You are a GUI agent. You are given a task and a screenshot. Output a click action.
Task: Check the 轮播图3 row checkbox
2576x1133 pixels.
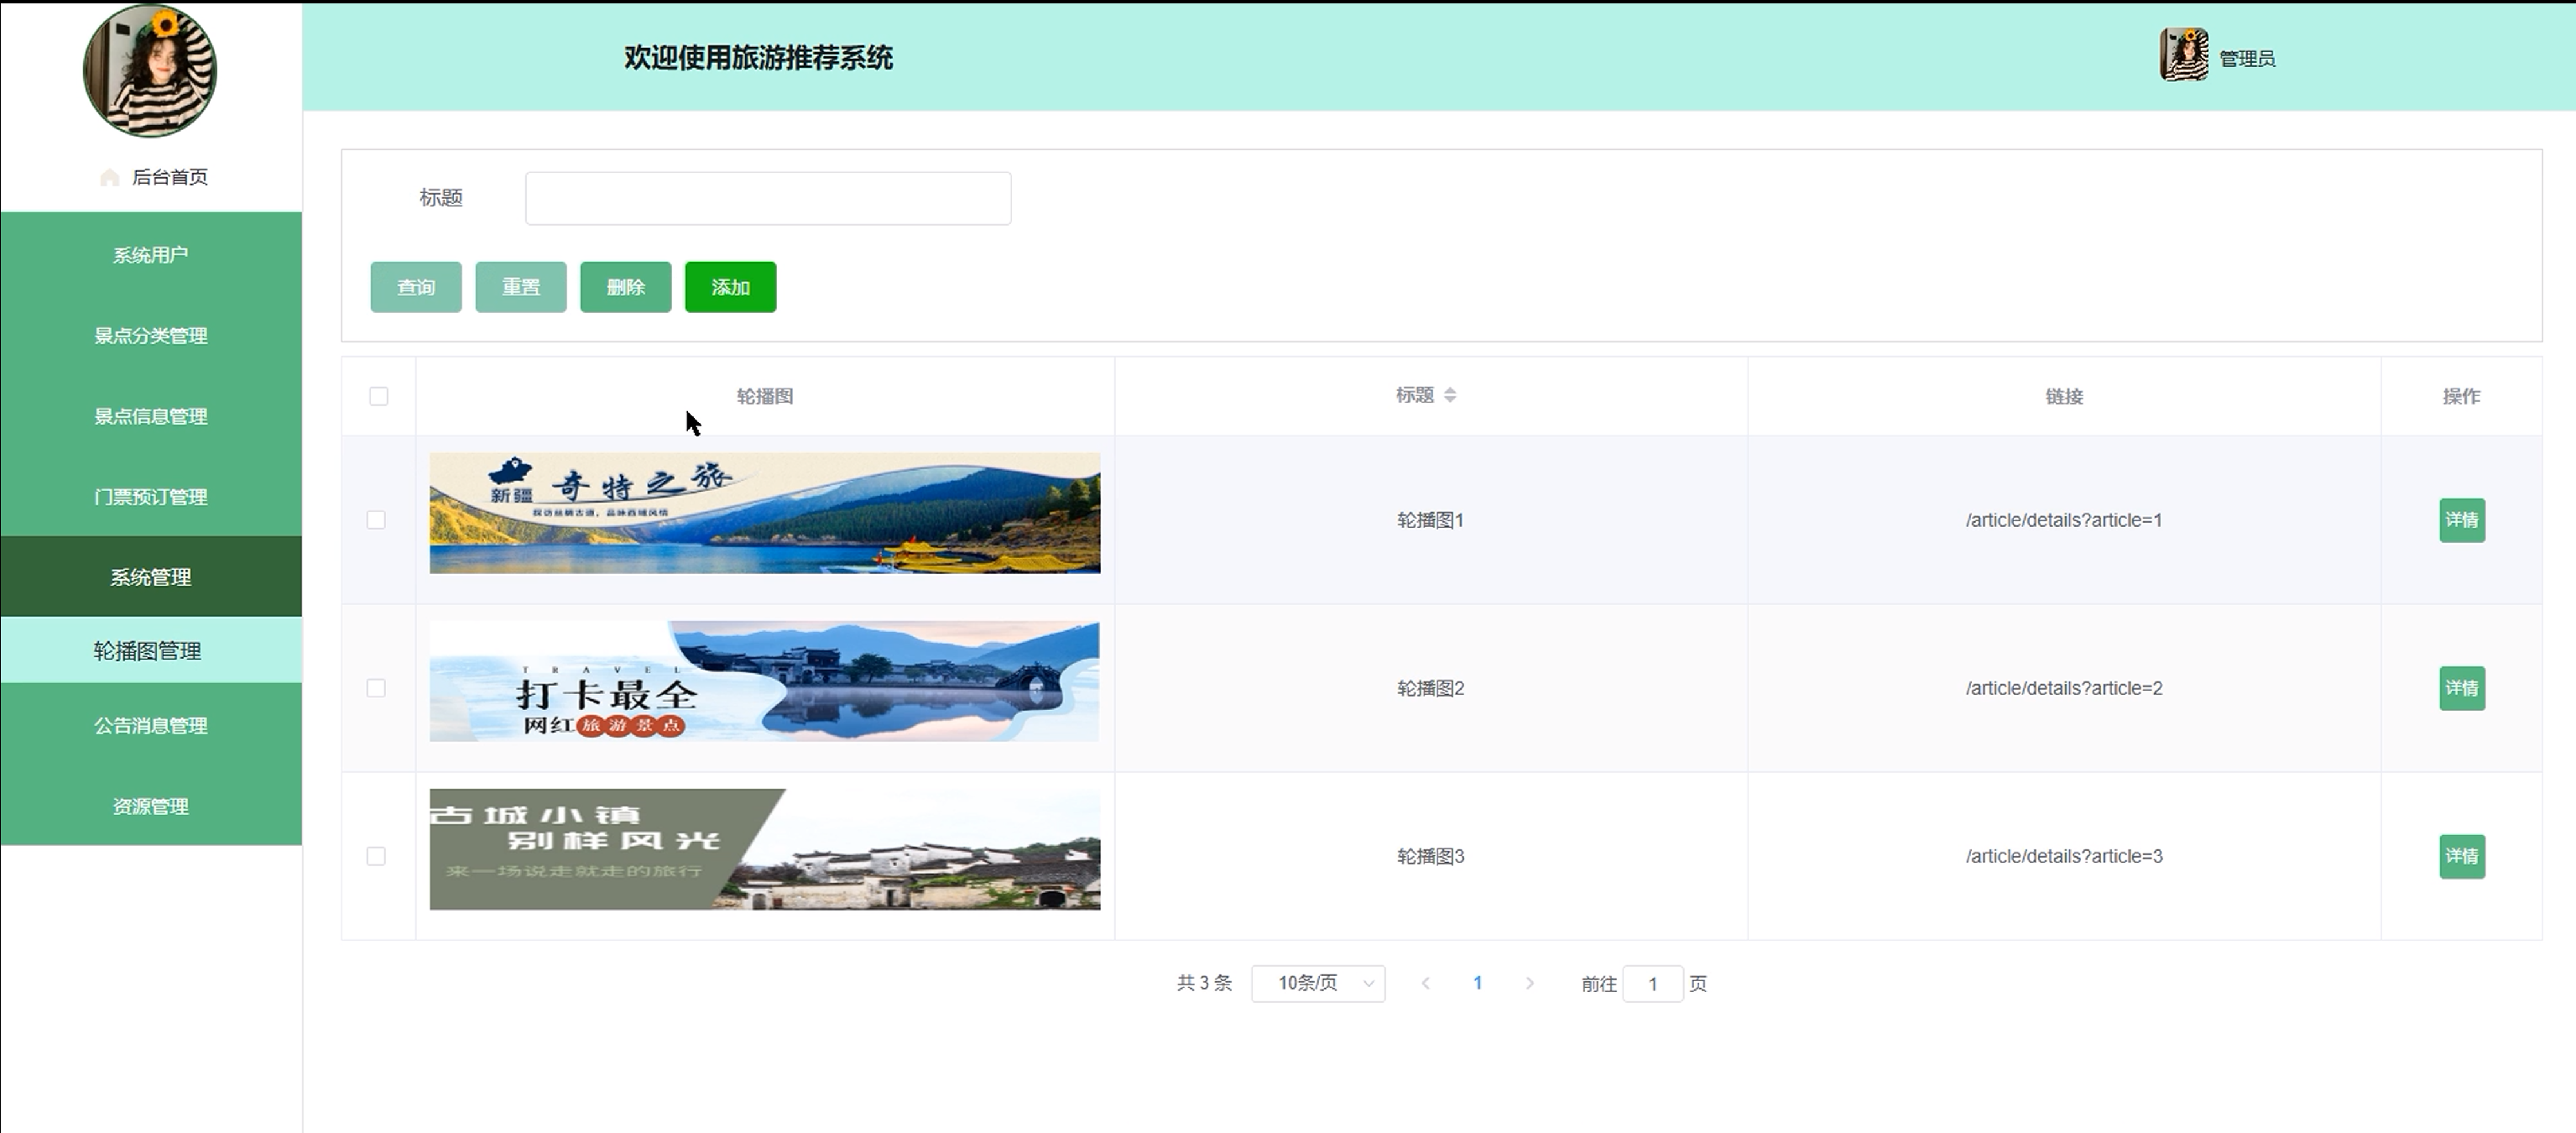(x=376, y=856)
